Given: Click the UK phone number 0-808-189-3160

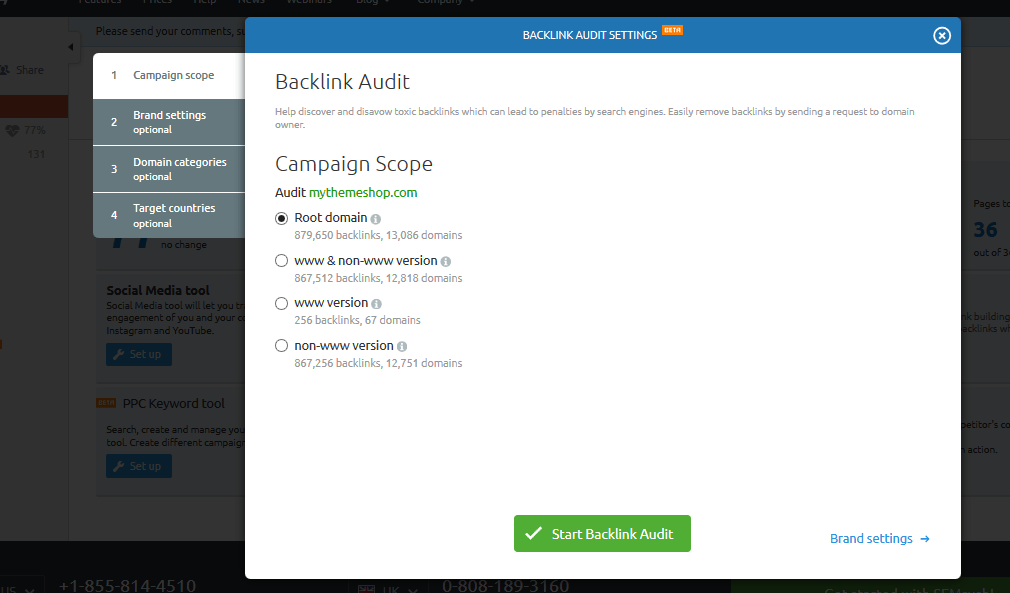Looking at the screenshot, I should (506, 585).
